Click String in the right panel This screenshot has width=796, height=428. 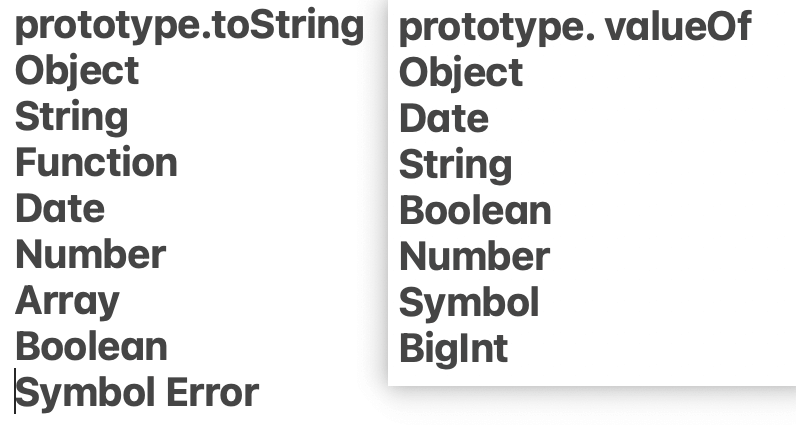pos(455,166)
